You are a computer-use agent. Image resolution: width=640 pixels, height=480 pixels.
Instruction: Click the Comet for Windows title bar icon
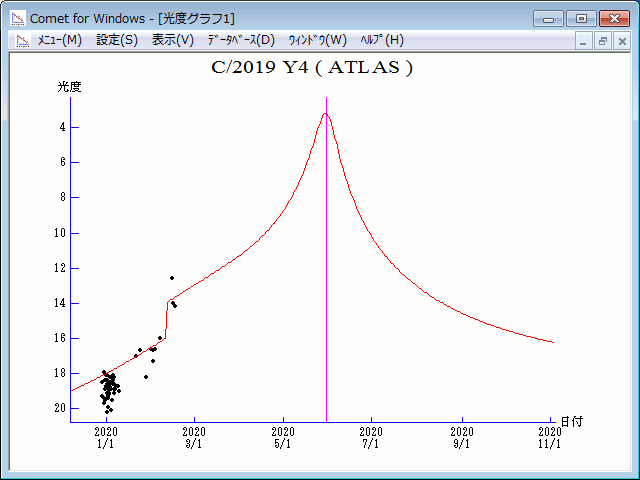click(x=18, y=18)
